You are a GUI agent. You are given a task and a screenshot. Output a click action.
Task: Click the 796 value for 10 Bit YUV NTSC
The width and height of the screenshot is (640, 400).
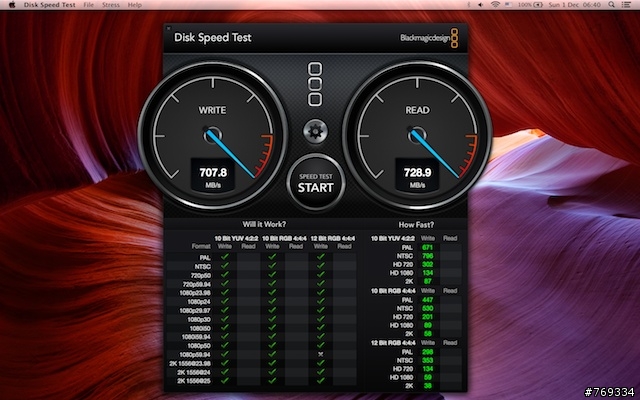[427, 256]
